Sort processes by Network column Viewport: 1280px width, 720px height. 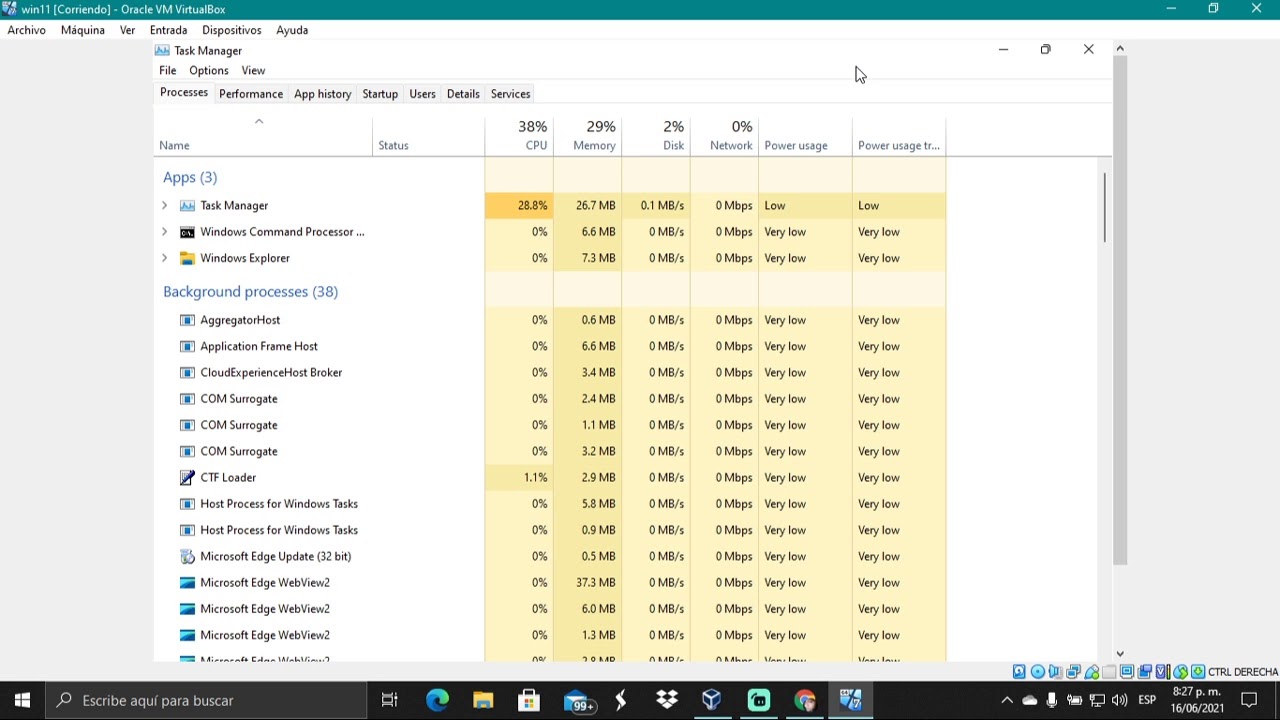coord(724,136)
